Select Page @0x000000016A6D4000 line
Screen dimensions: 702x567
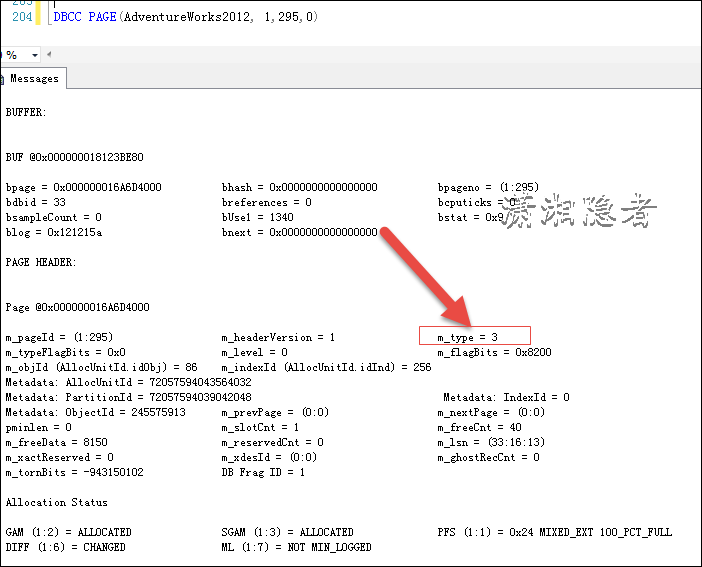(x=77, y=307)
